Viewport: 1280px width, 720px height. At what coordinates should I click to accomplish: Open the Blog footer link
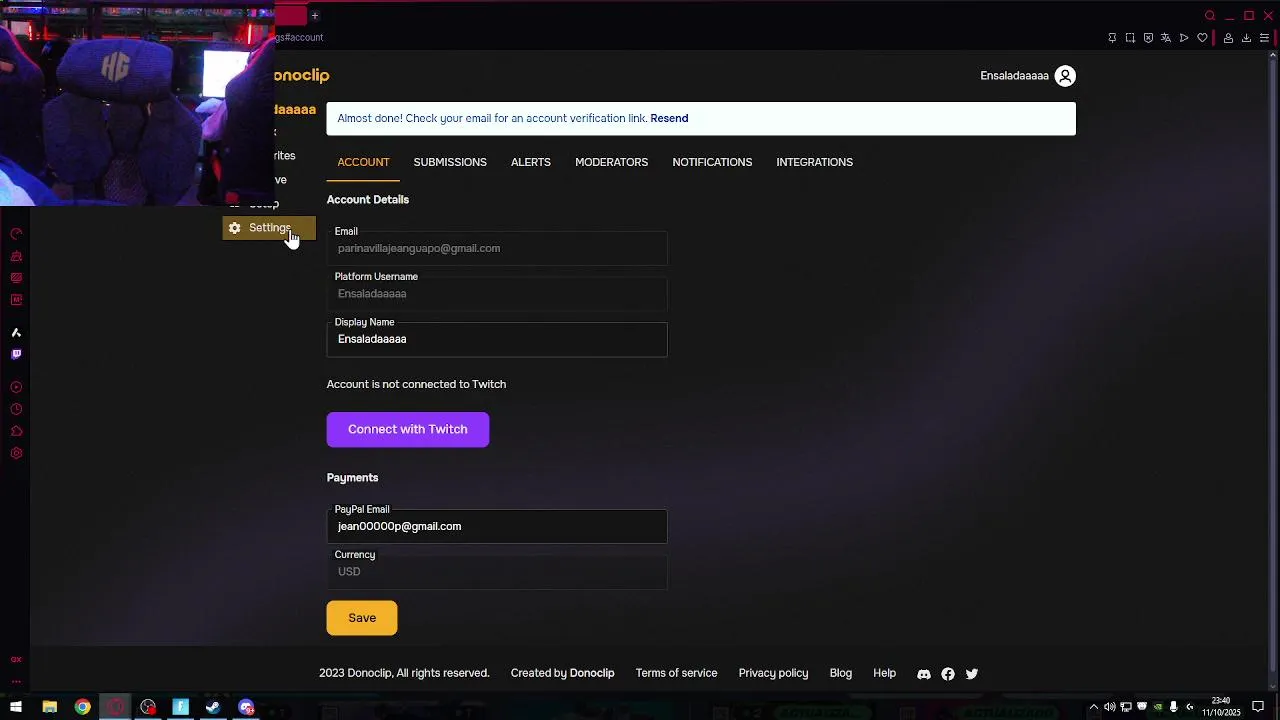coord(841,673)
